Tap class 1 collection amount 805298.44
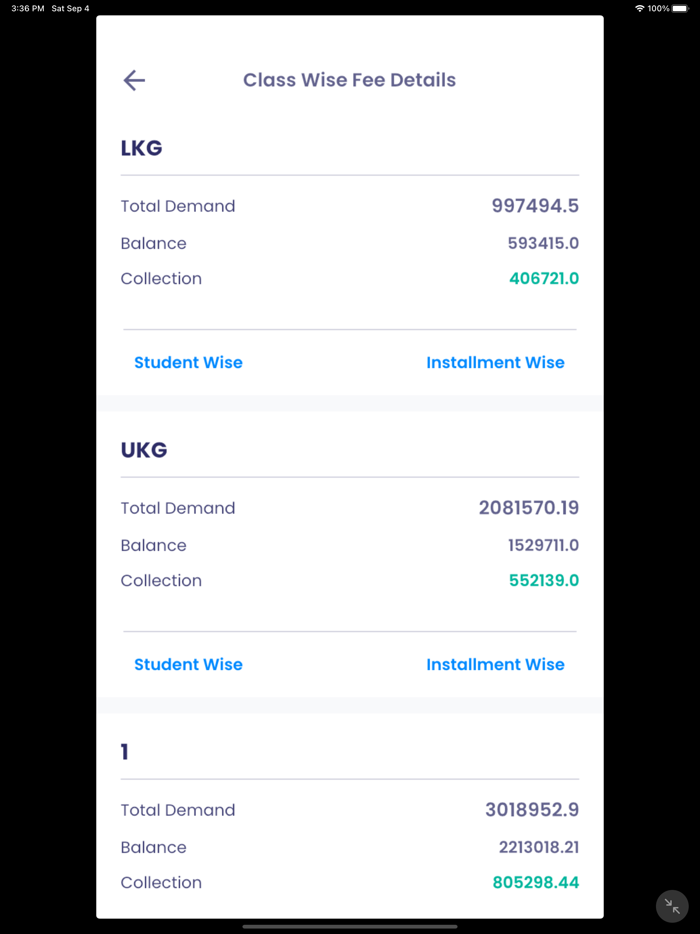This screenshot has width=700, height=934. point(536,883)
